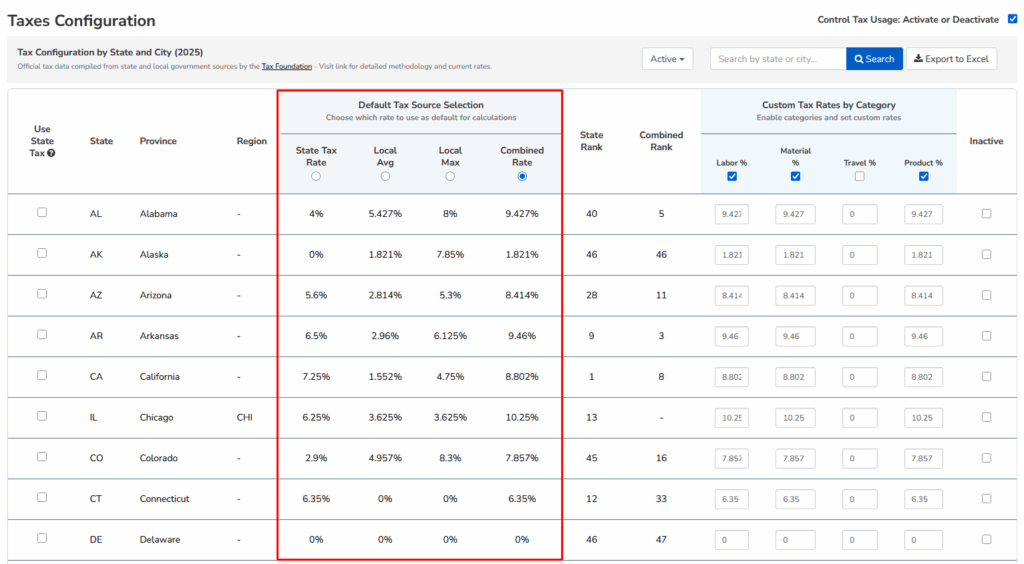Click Chicago Travel % rate field
The width and height of the screenshot is (1024, 564).
coord(859,418)
